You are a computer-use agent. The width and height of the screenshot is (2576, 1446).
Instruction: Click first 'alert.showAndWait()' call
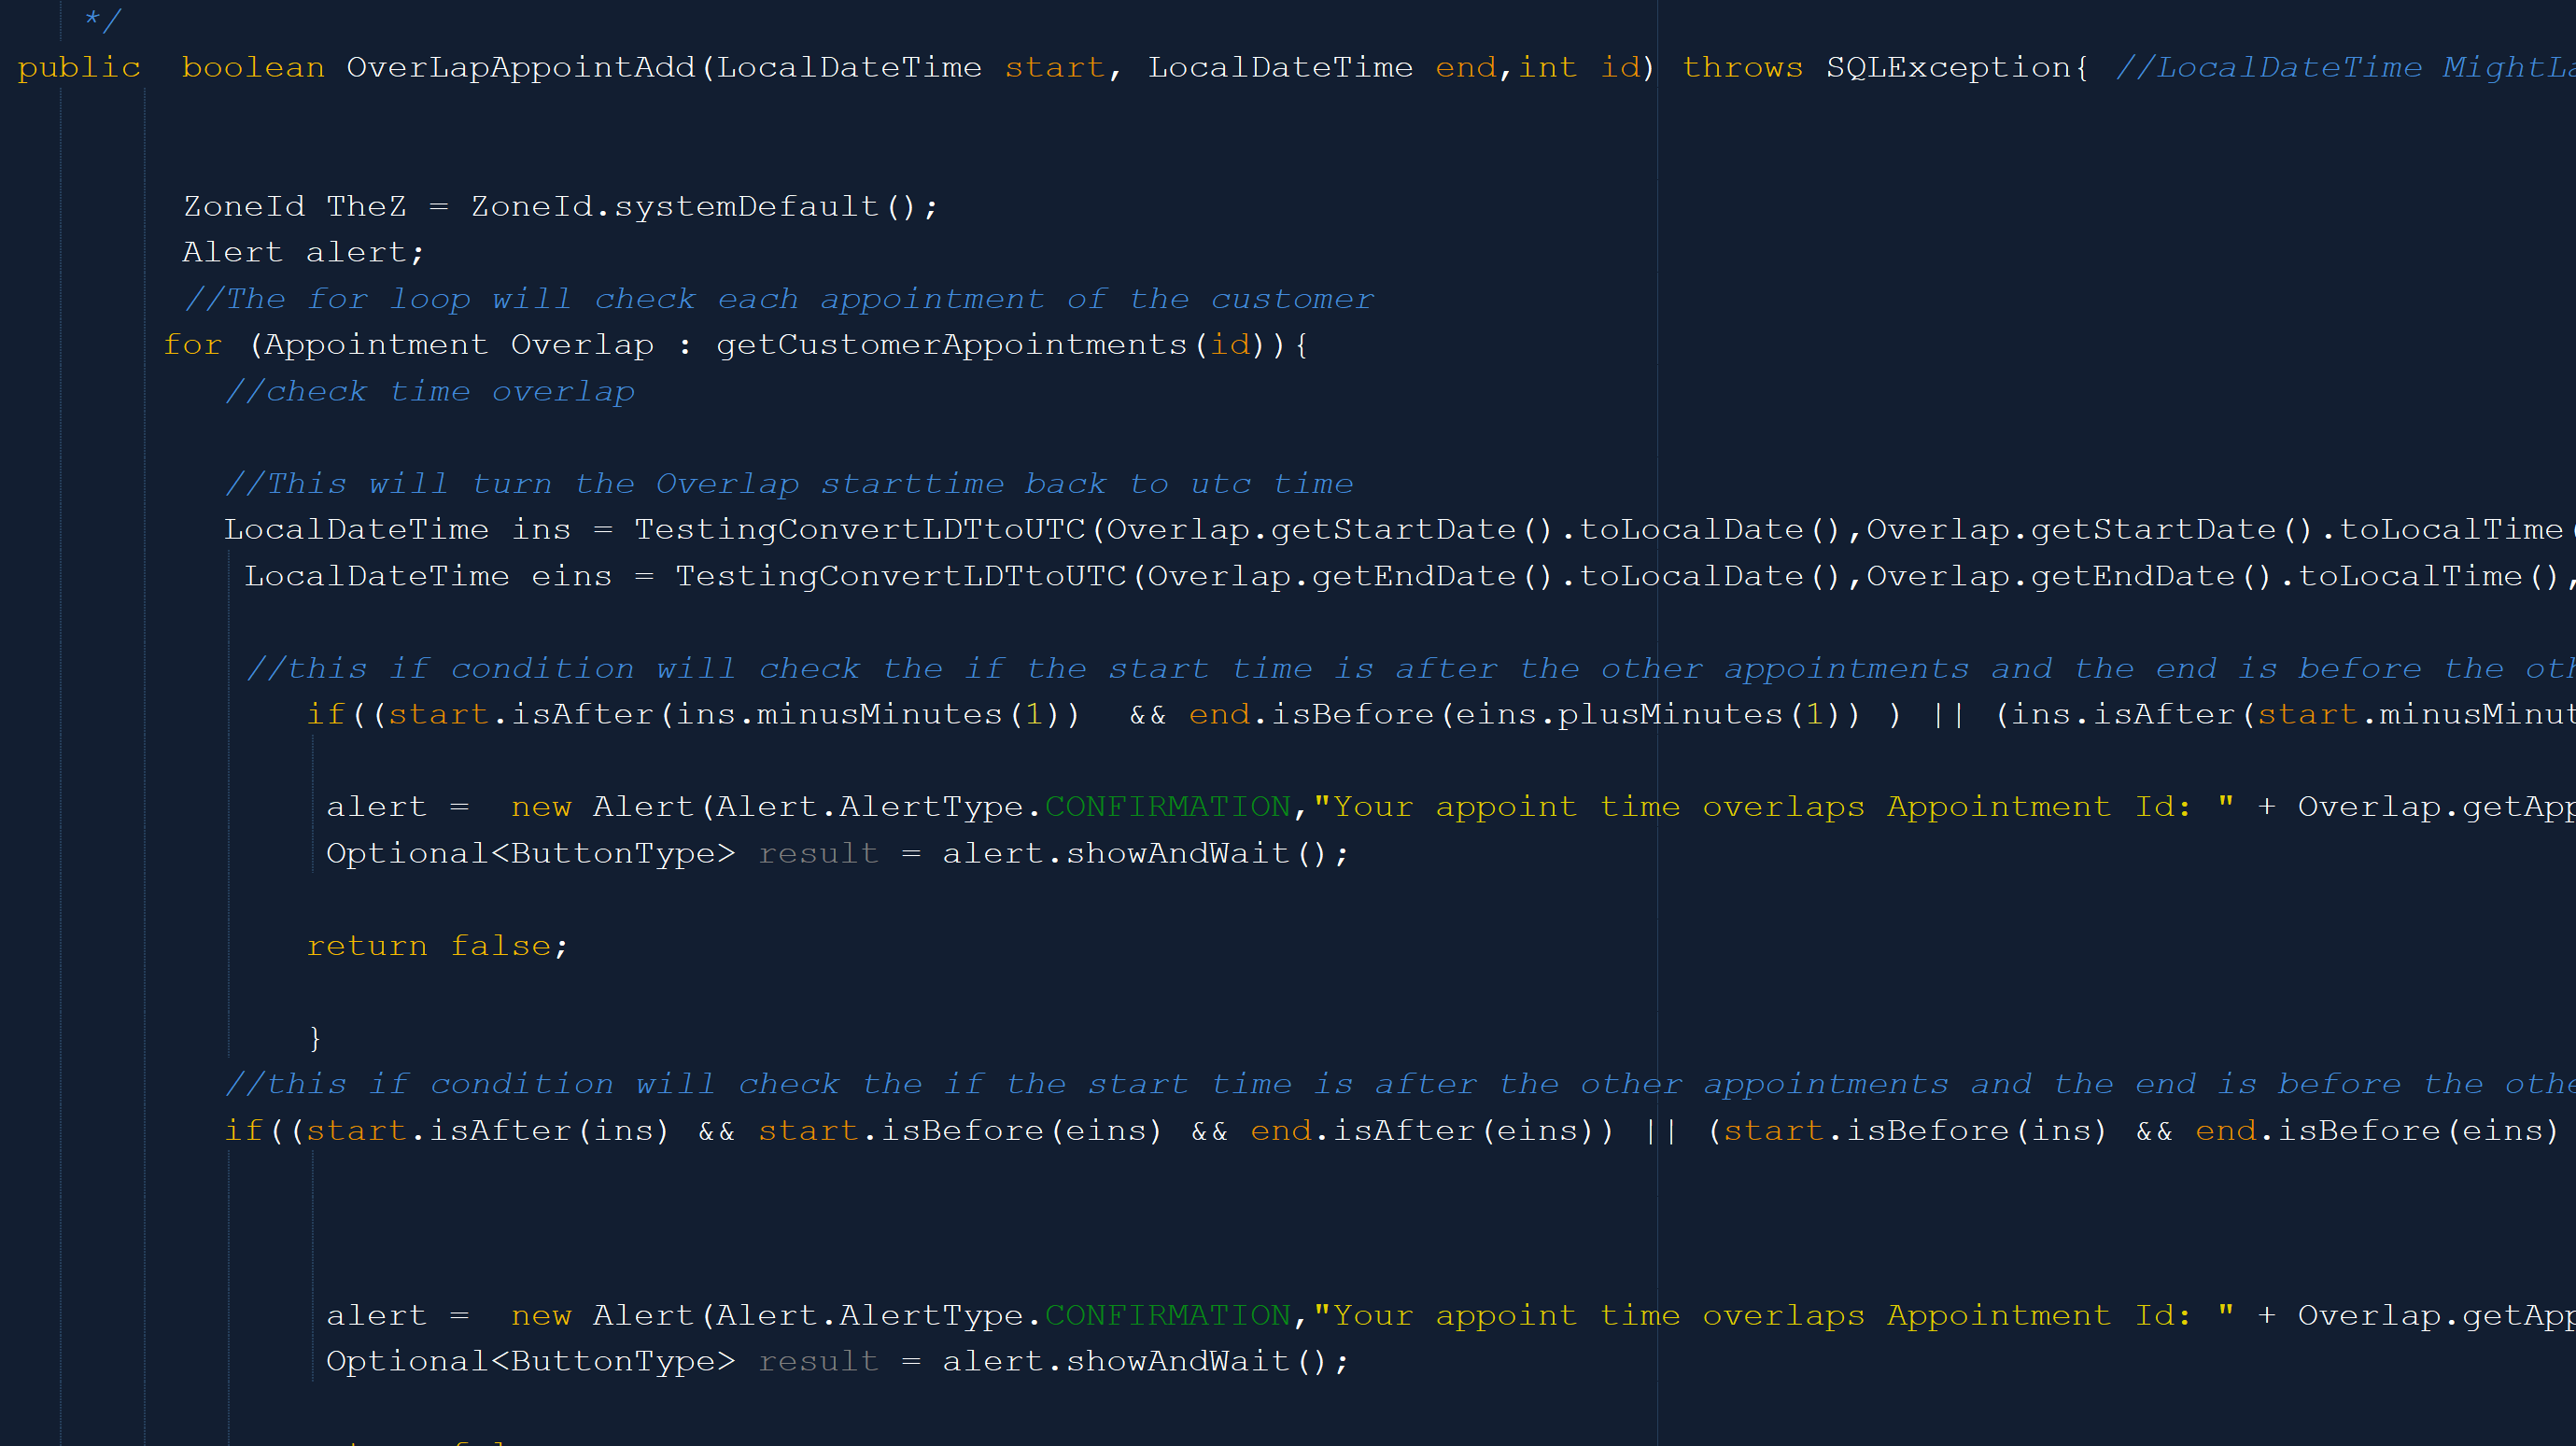(x=1135, y=854)
